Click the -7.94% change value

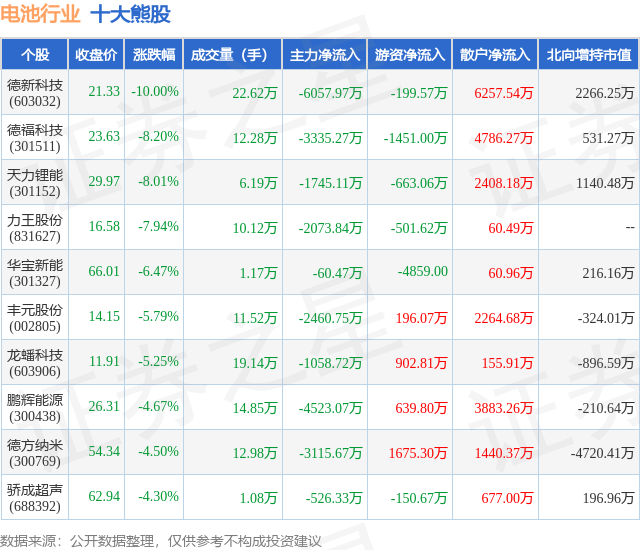(158, 226)
